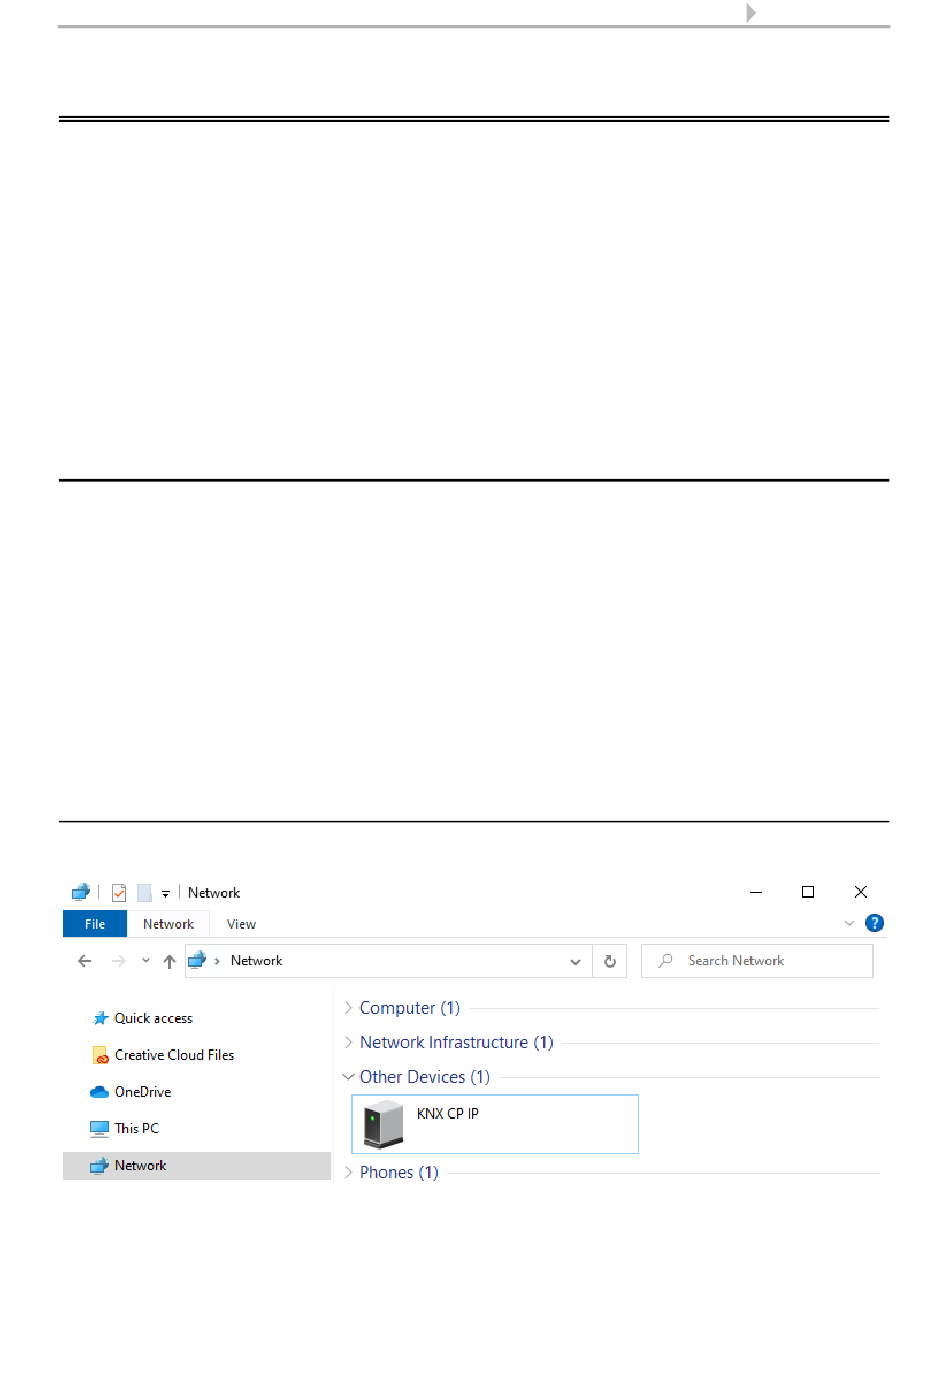The height and width of the screenshot is (1399, 950).
Task: Select Network in navigation pane
Action: [197, 1165]
